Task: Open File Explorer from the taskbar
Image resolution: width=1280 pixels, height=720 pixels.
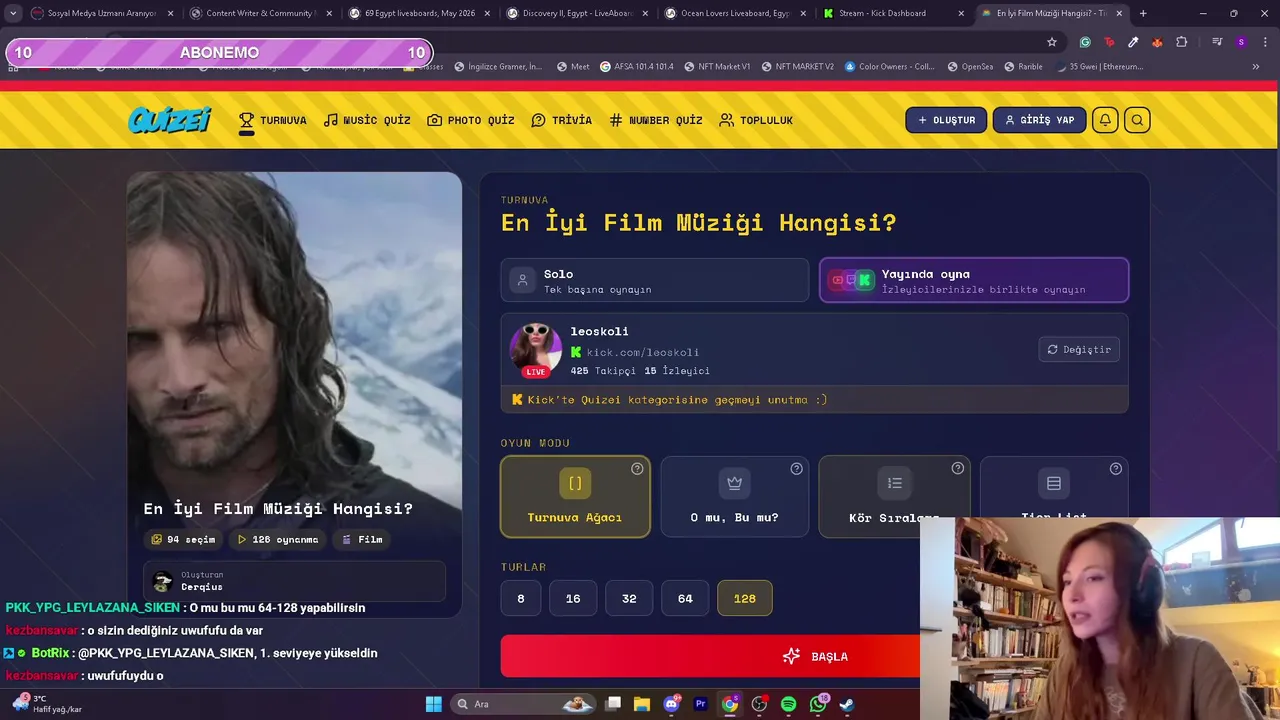Action: tap(642, 704)
